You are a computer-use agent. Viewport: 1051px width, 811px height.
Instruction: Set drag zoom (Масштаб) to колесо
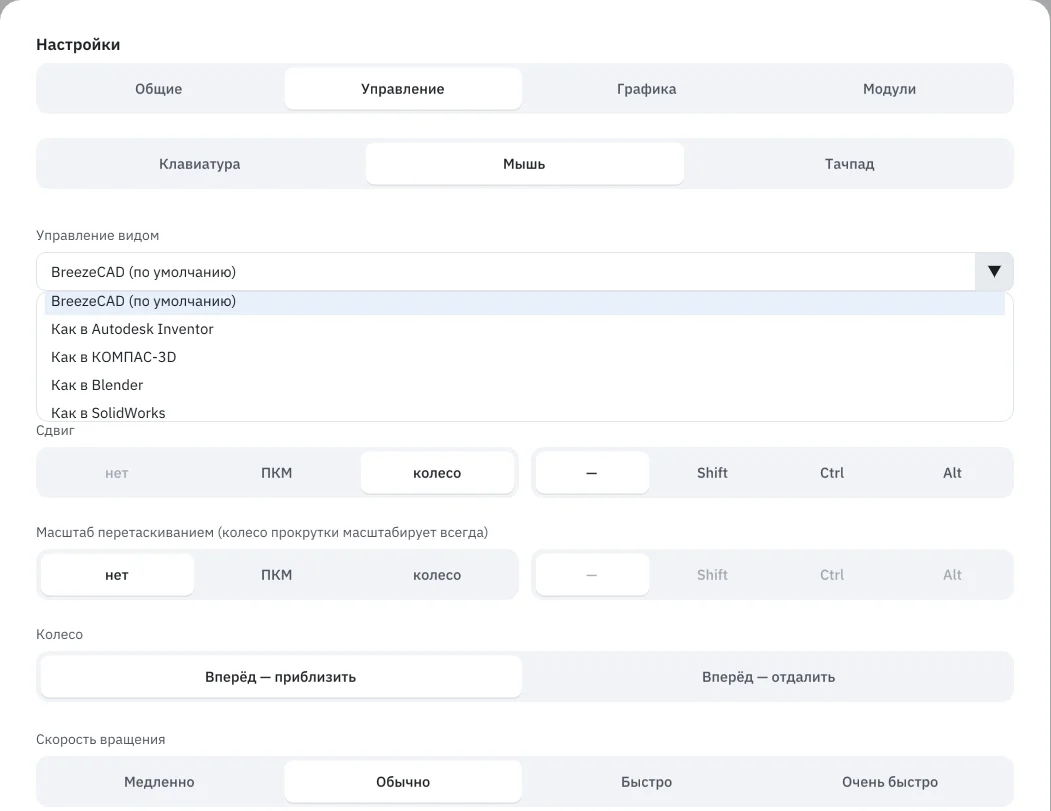pyautogui.click(x=437, y=574)
